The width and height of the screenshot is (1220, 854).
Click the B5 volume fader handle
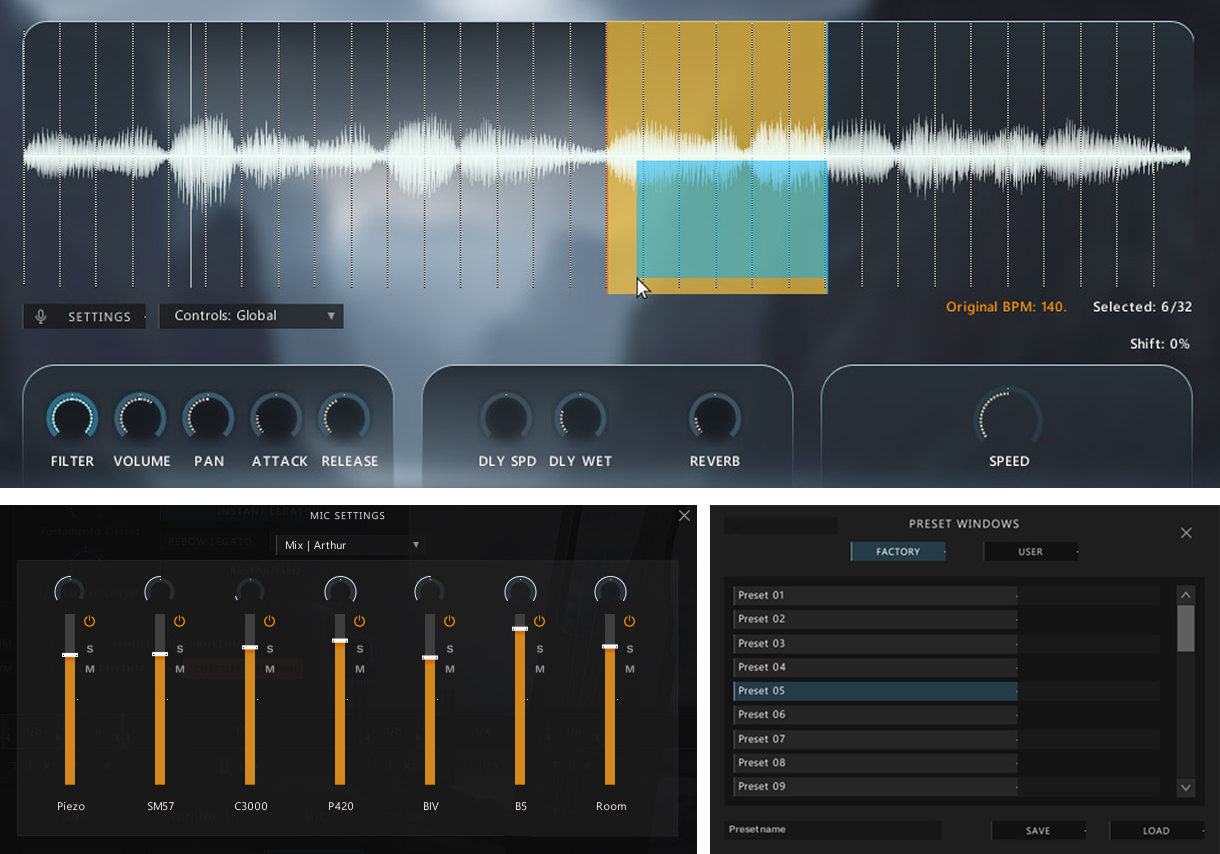pyautogui.click(x=520, y=629)
